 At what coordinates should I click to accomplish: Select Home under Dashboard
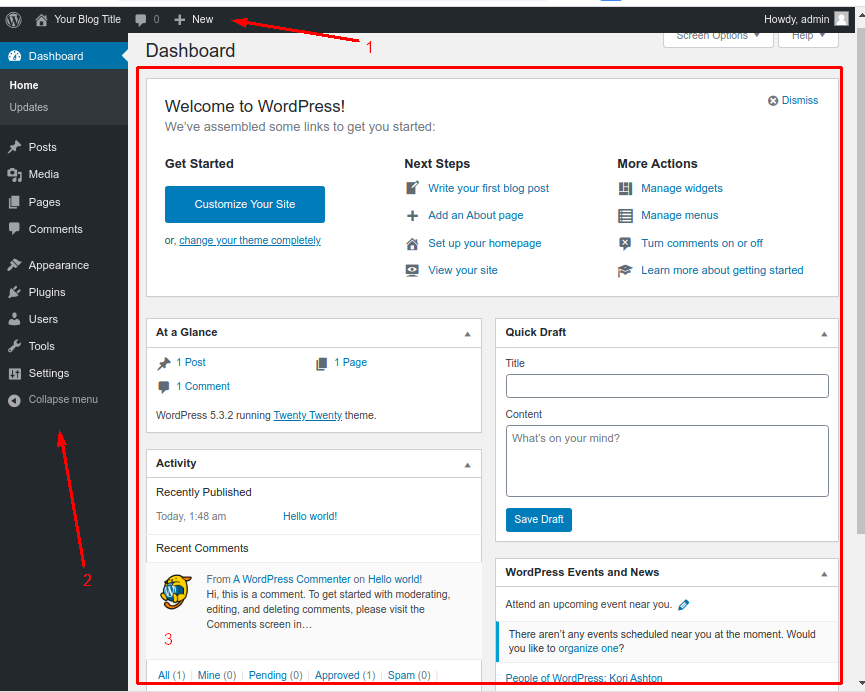[24, 85]
